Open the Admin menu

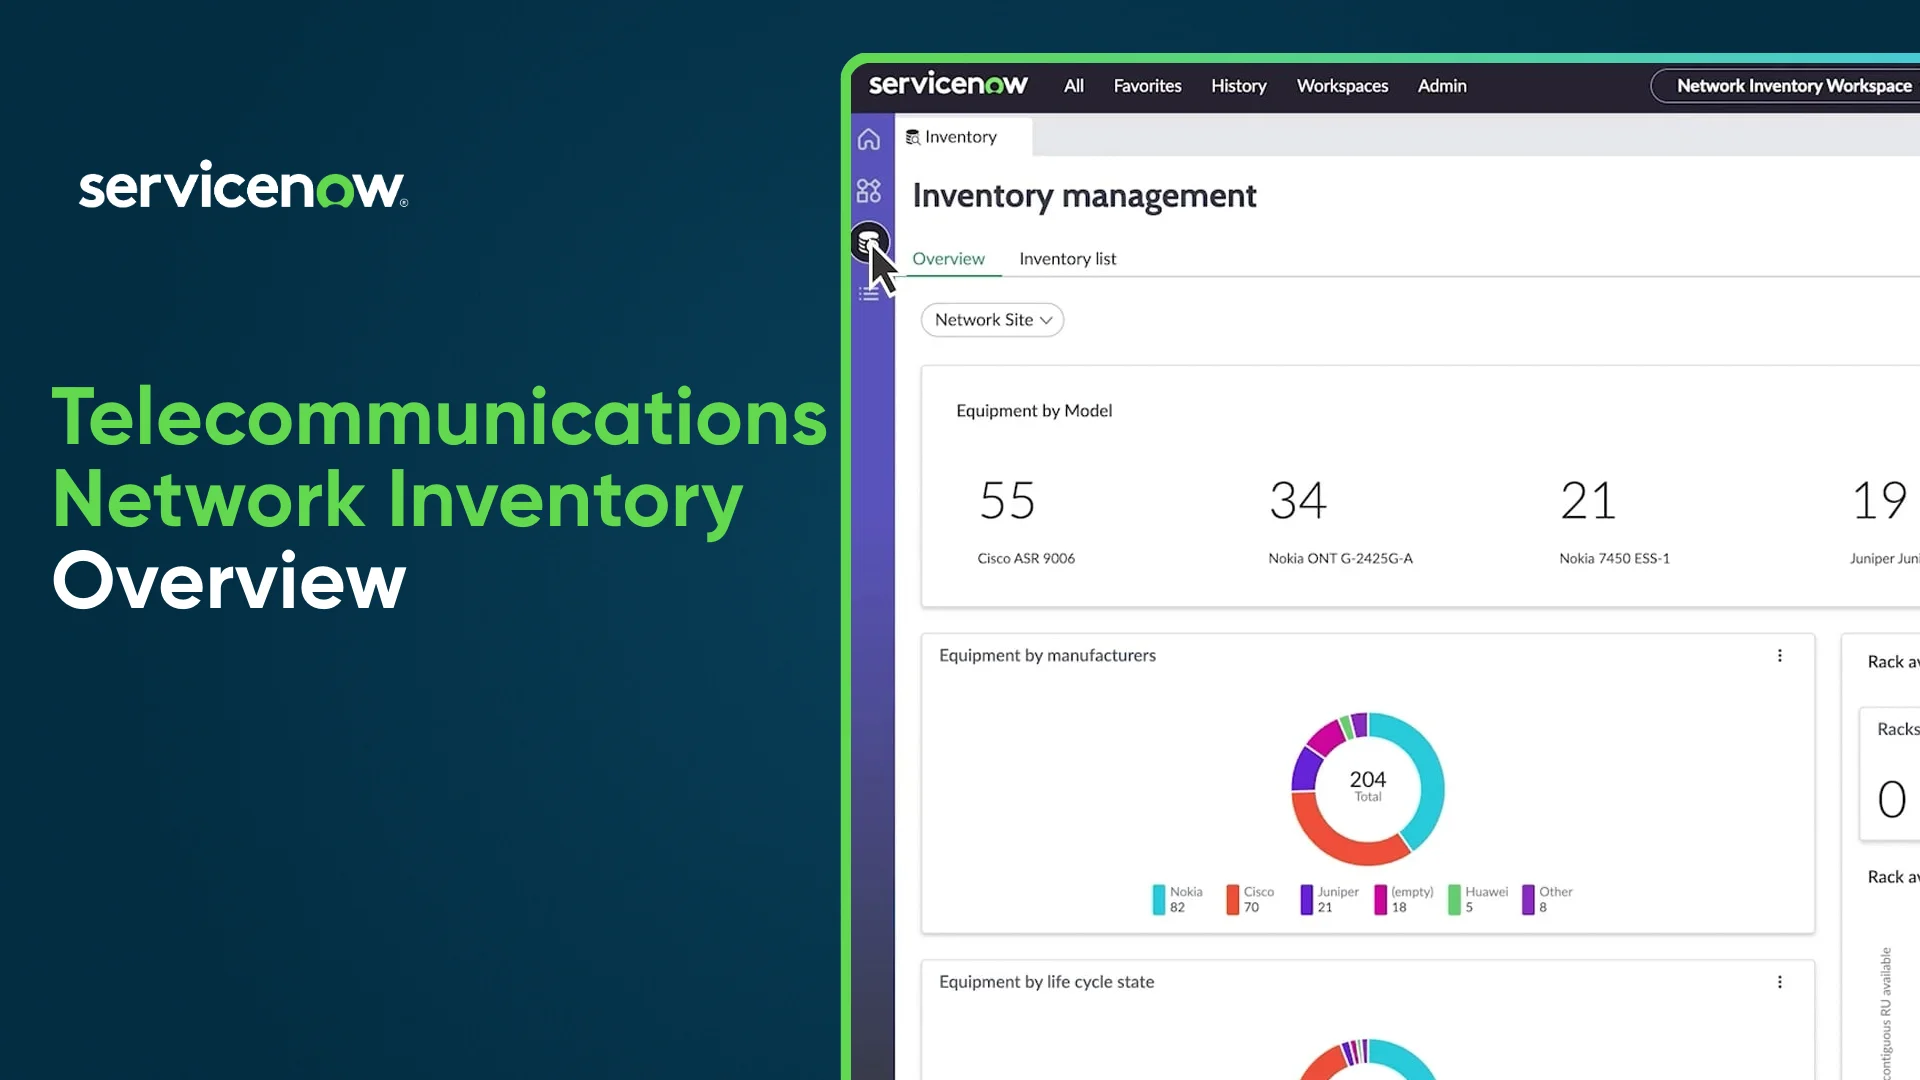[1441, 86]
